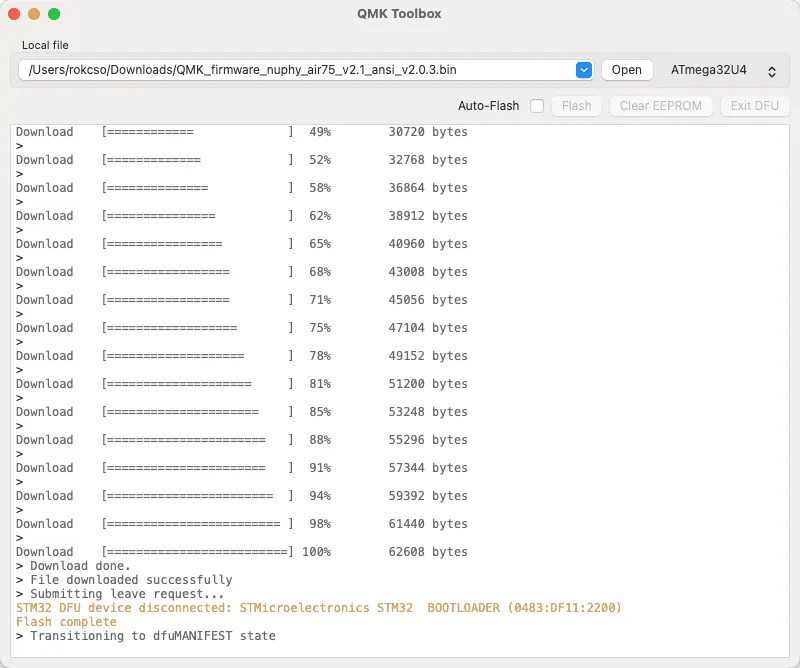
Task: Click the 'File downloaded successfully' log line
Action: [124, 580]
